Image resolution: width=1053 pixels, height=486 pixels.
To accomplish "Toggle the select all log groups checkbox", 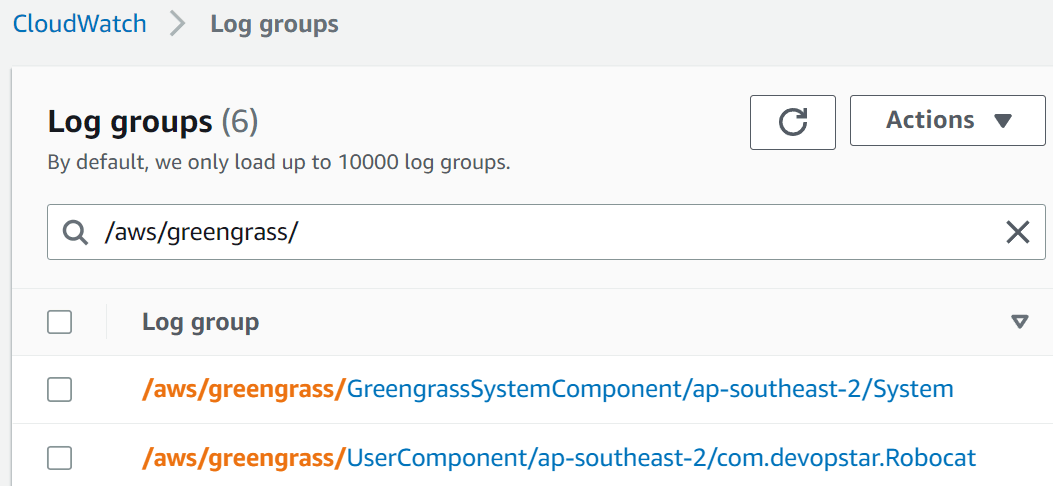I will [x=60, y=322].
